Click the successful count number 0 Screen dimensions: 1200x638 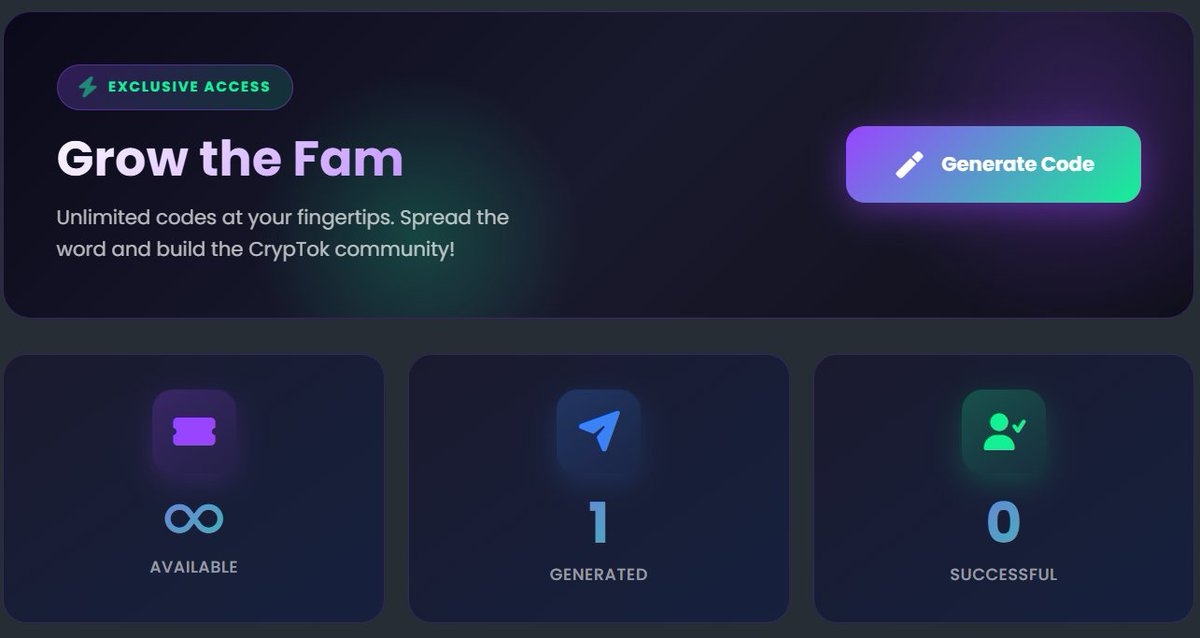click(x=1003, y=523)
